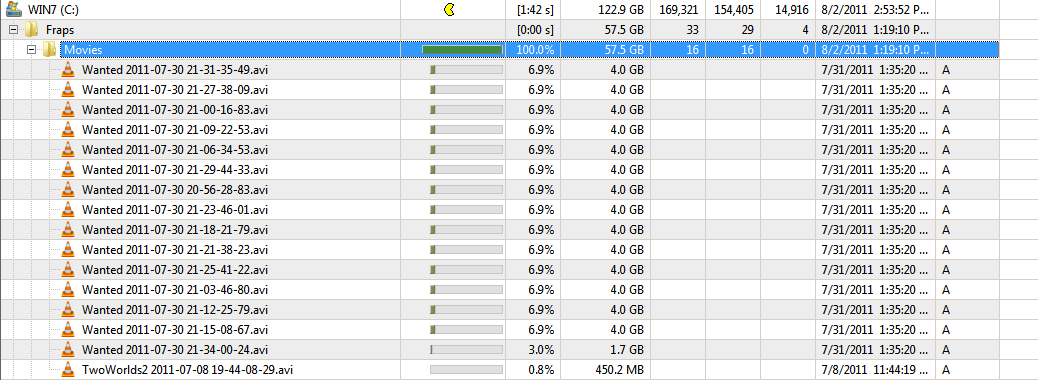Click VLC icon of TwoWorlds2 avi file
Screen dimensions: 1038x380
tap(68, 369)
